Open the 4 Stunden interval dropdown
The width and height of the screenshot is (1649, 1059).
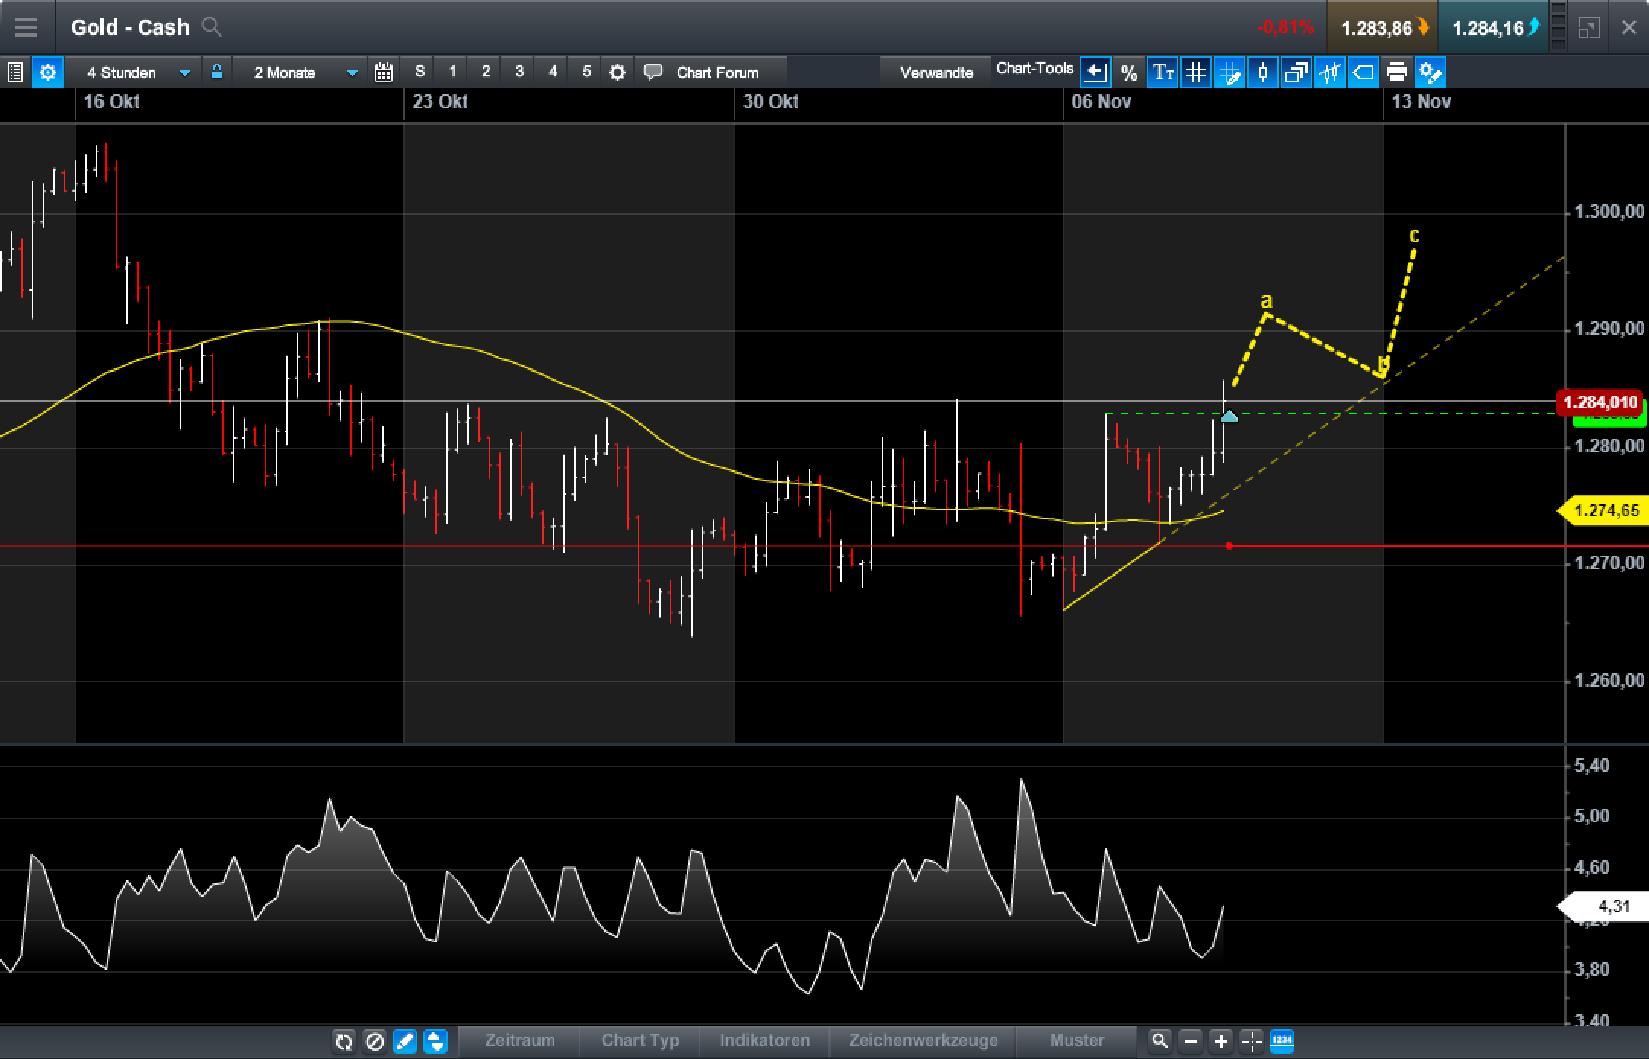(184, 72)
